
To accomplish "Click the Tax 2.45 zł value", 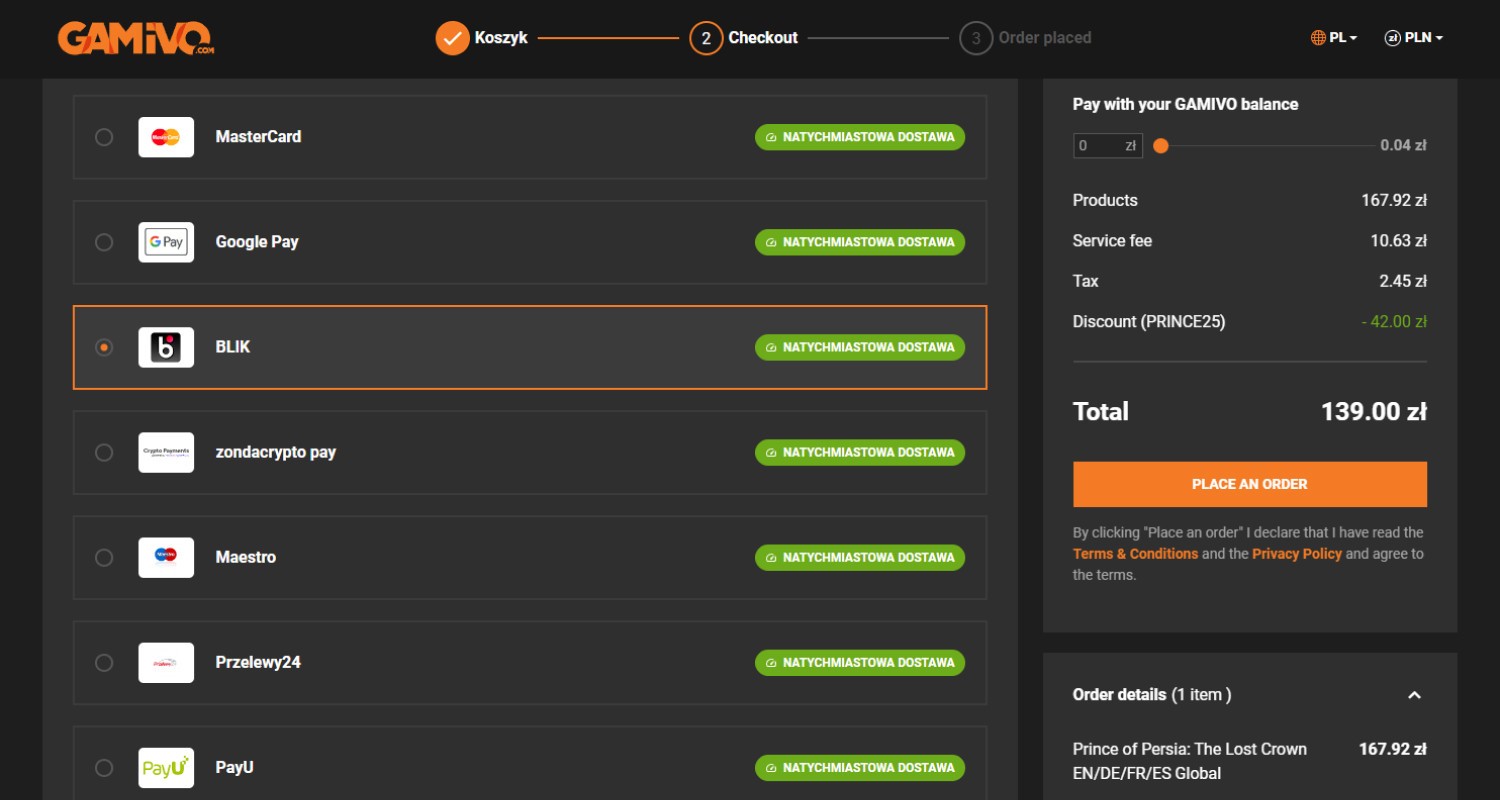I will tap(1403, 282).
